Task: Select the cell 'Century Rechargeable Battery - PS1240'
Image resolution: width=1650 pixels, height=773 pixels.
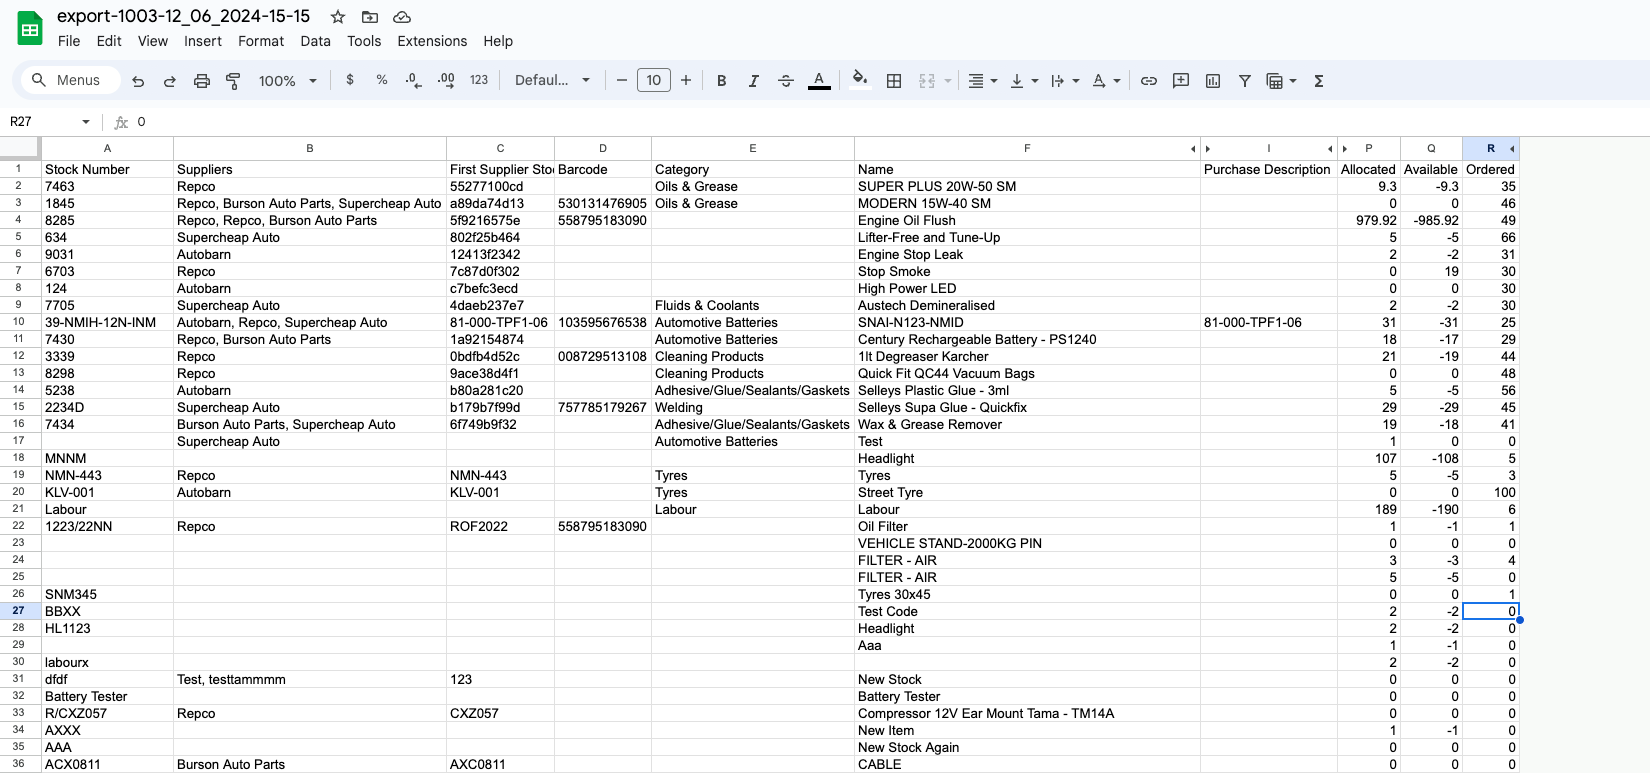Action: click(1027, 339)
